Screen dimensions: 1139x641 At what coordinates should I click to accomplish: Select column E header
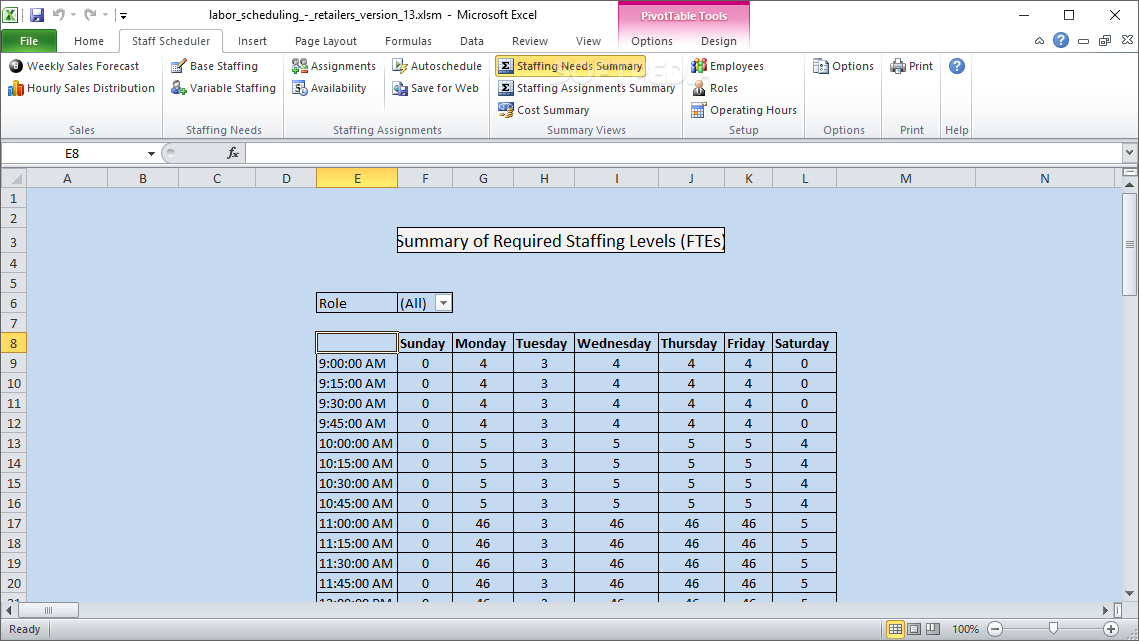[357, 178]
